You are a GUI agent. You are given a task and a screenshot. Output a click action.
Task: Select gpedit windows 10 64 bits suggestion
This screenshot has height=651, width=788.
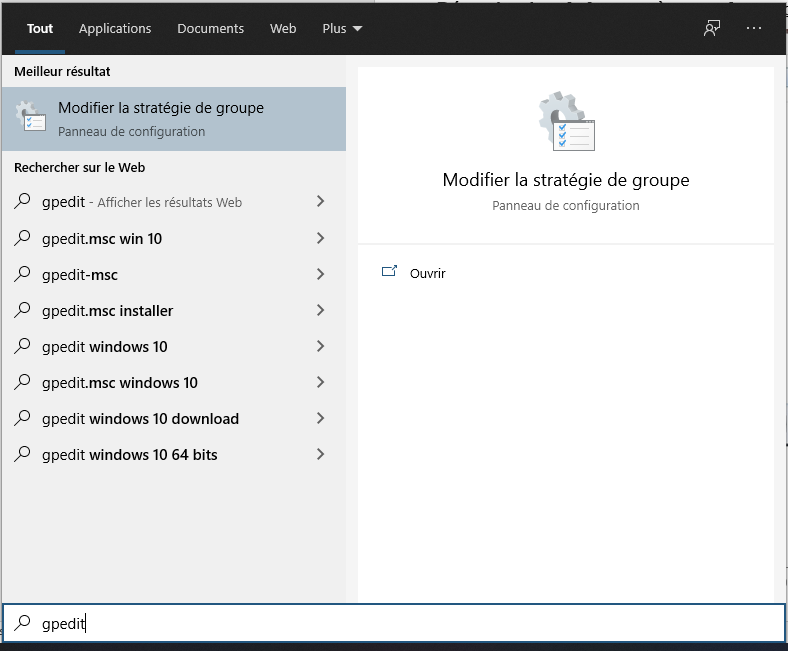174,455
